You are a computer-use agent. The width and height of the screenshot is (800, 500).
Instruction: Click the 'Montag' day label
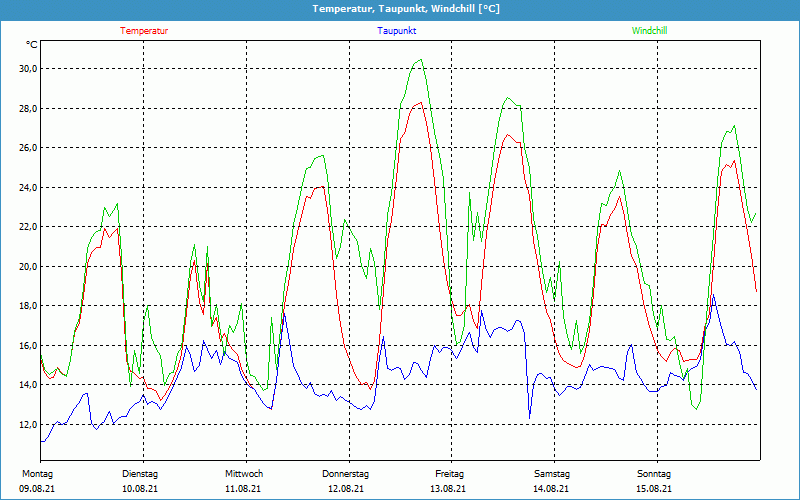[37, 474]
